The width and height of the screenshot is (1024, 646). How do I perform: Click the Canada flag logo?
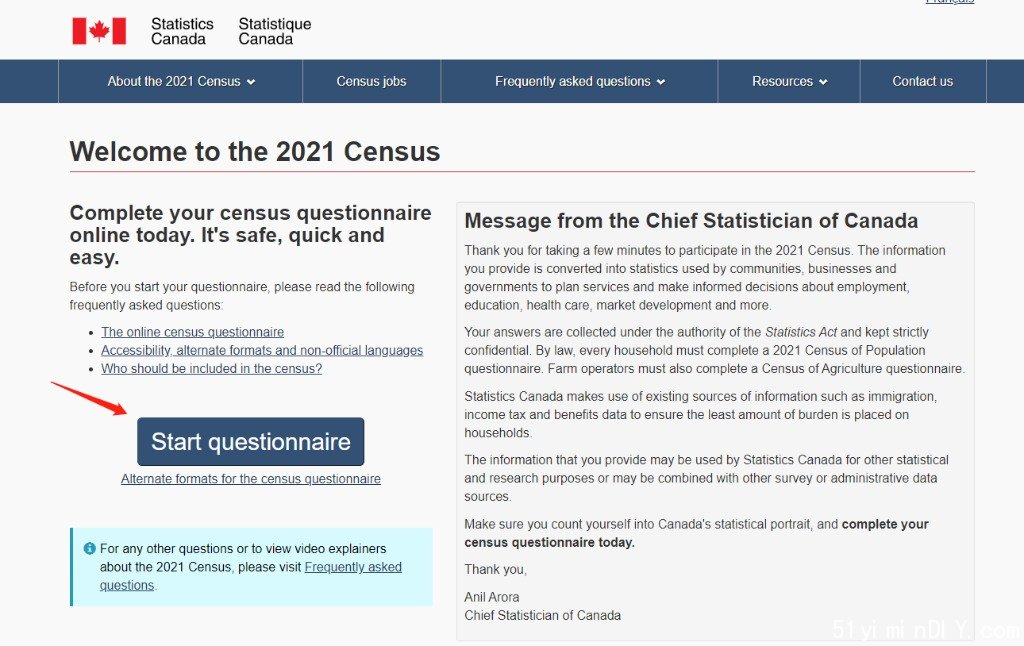point(99,31)
